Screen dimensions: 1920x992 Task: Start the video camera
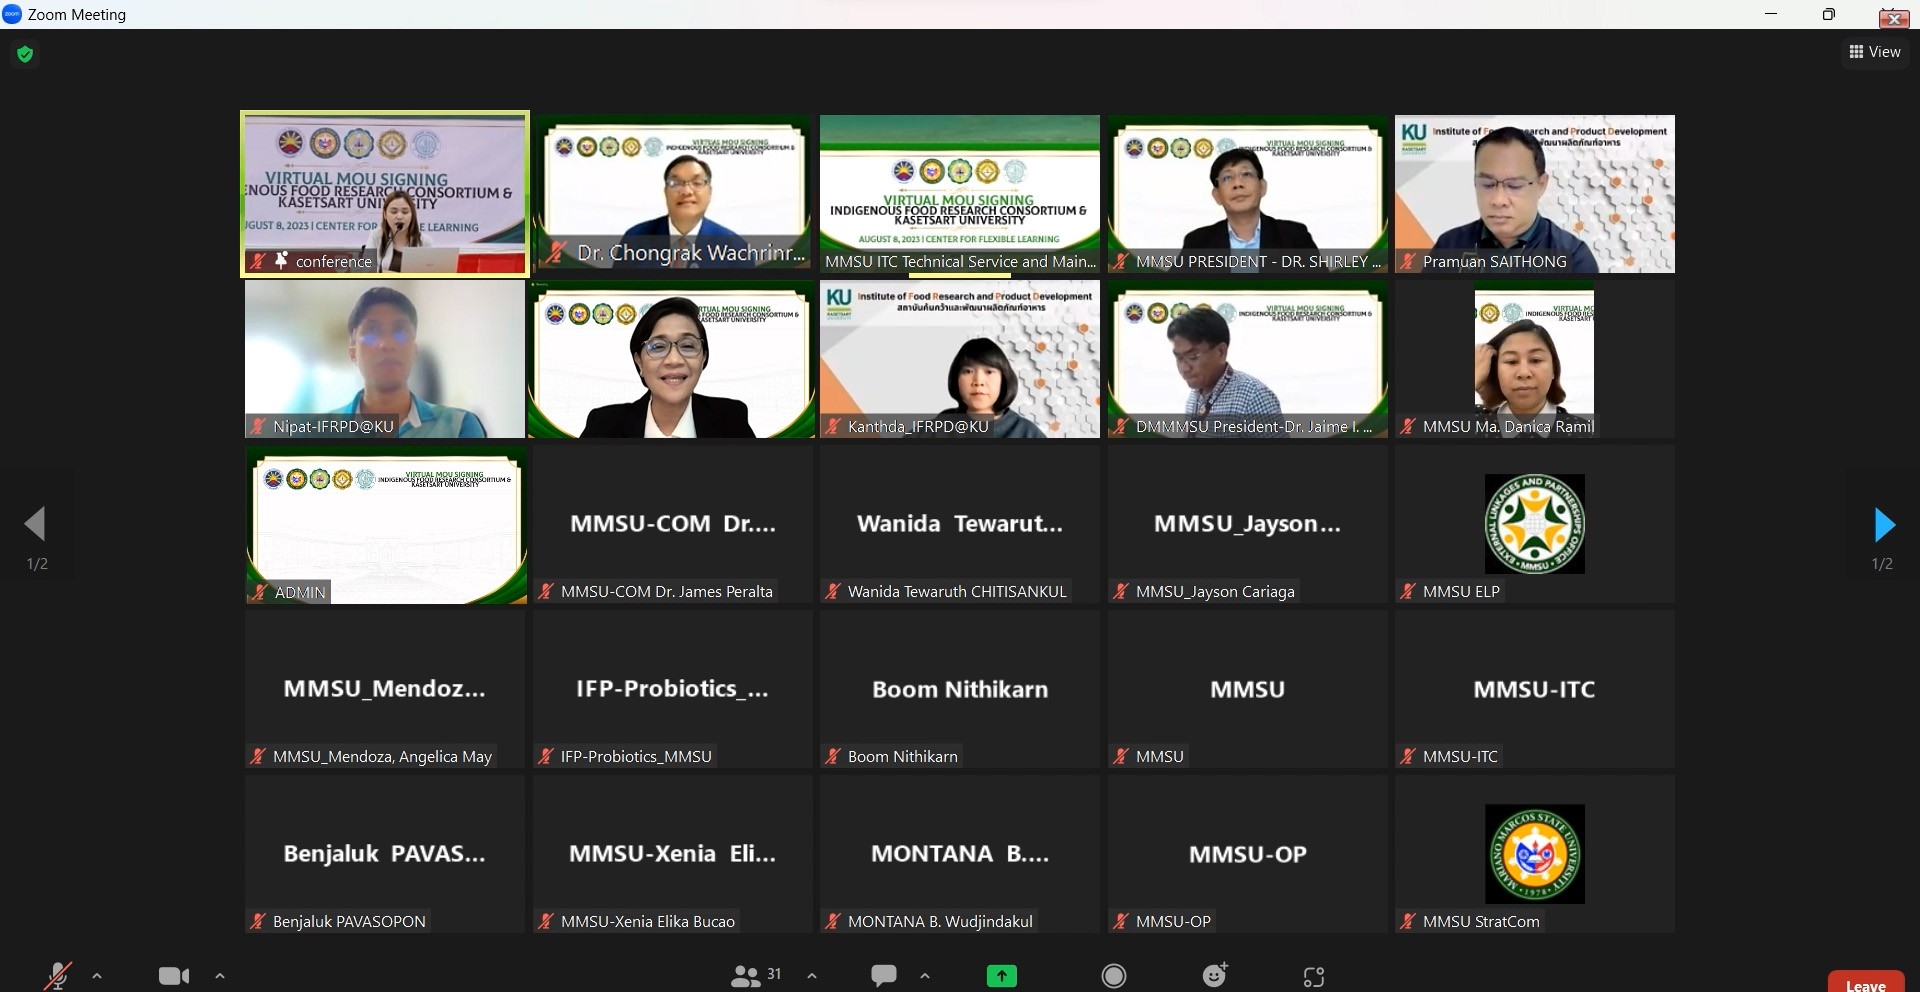[173, 976]
